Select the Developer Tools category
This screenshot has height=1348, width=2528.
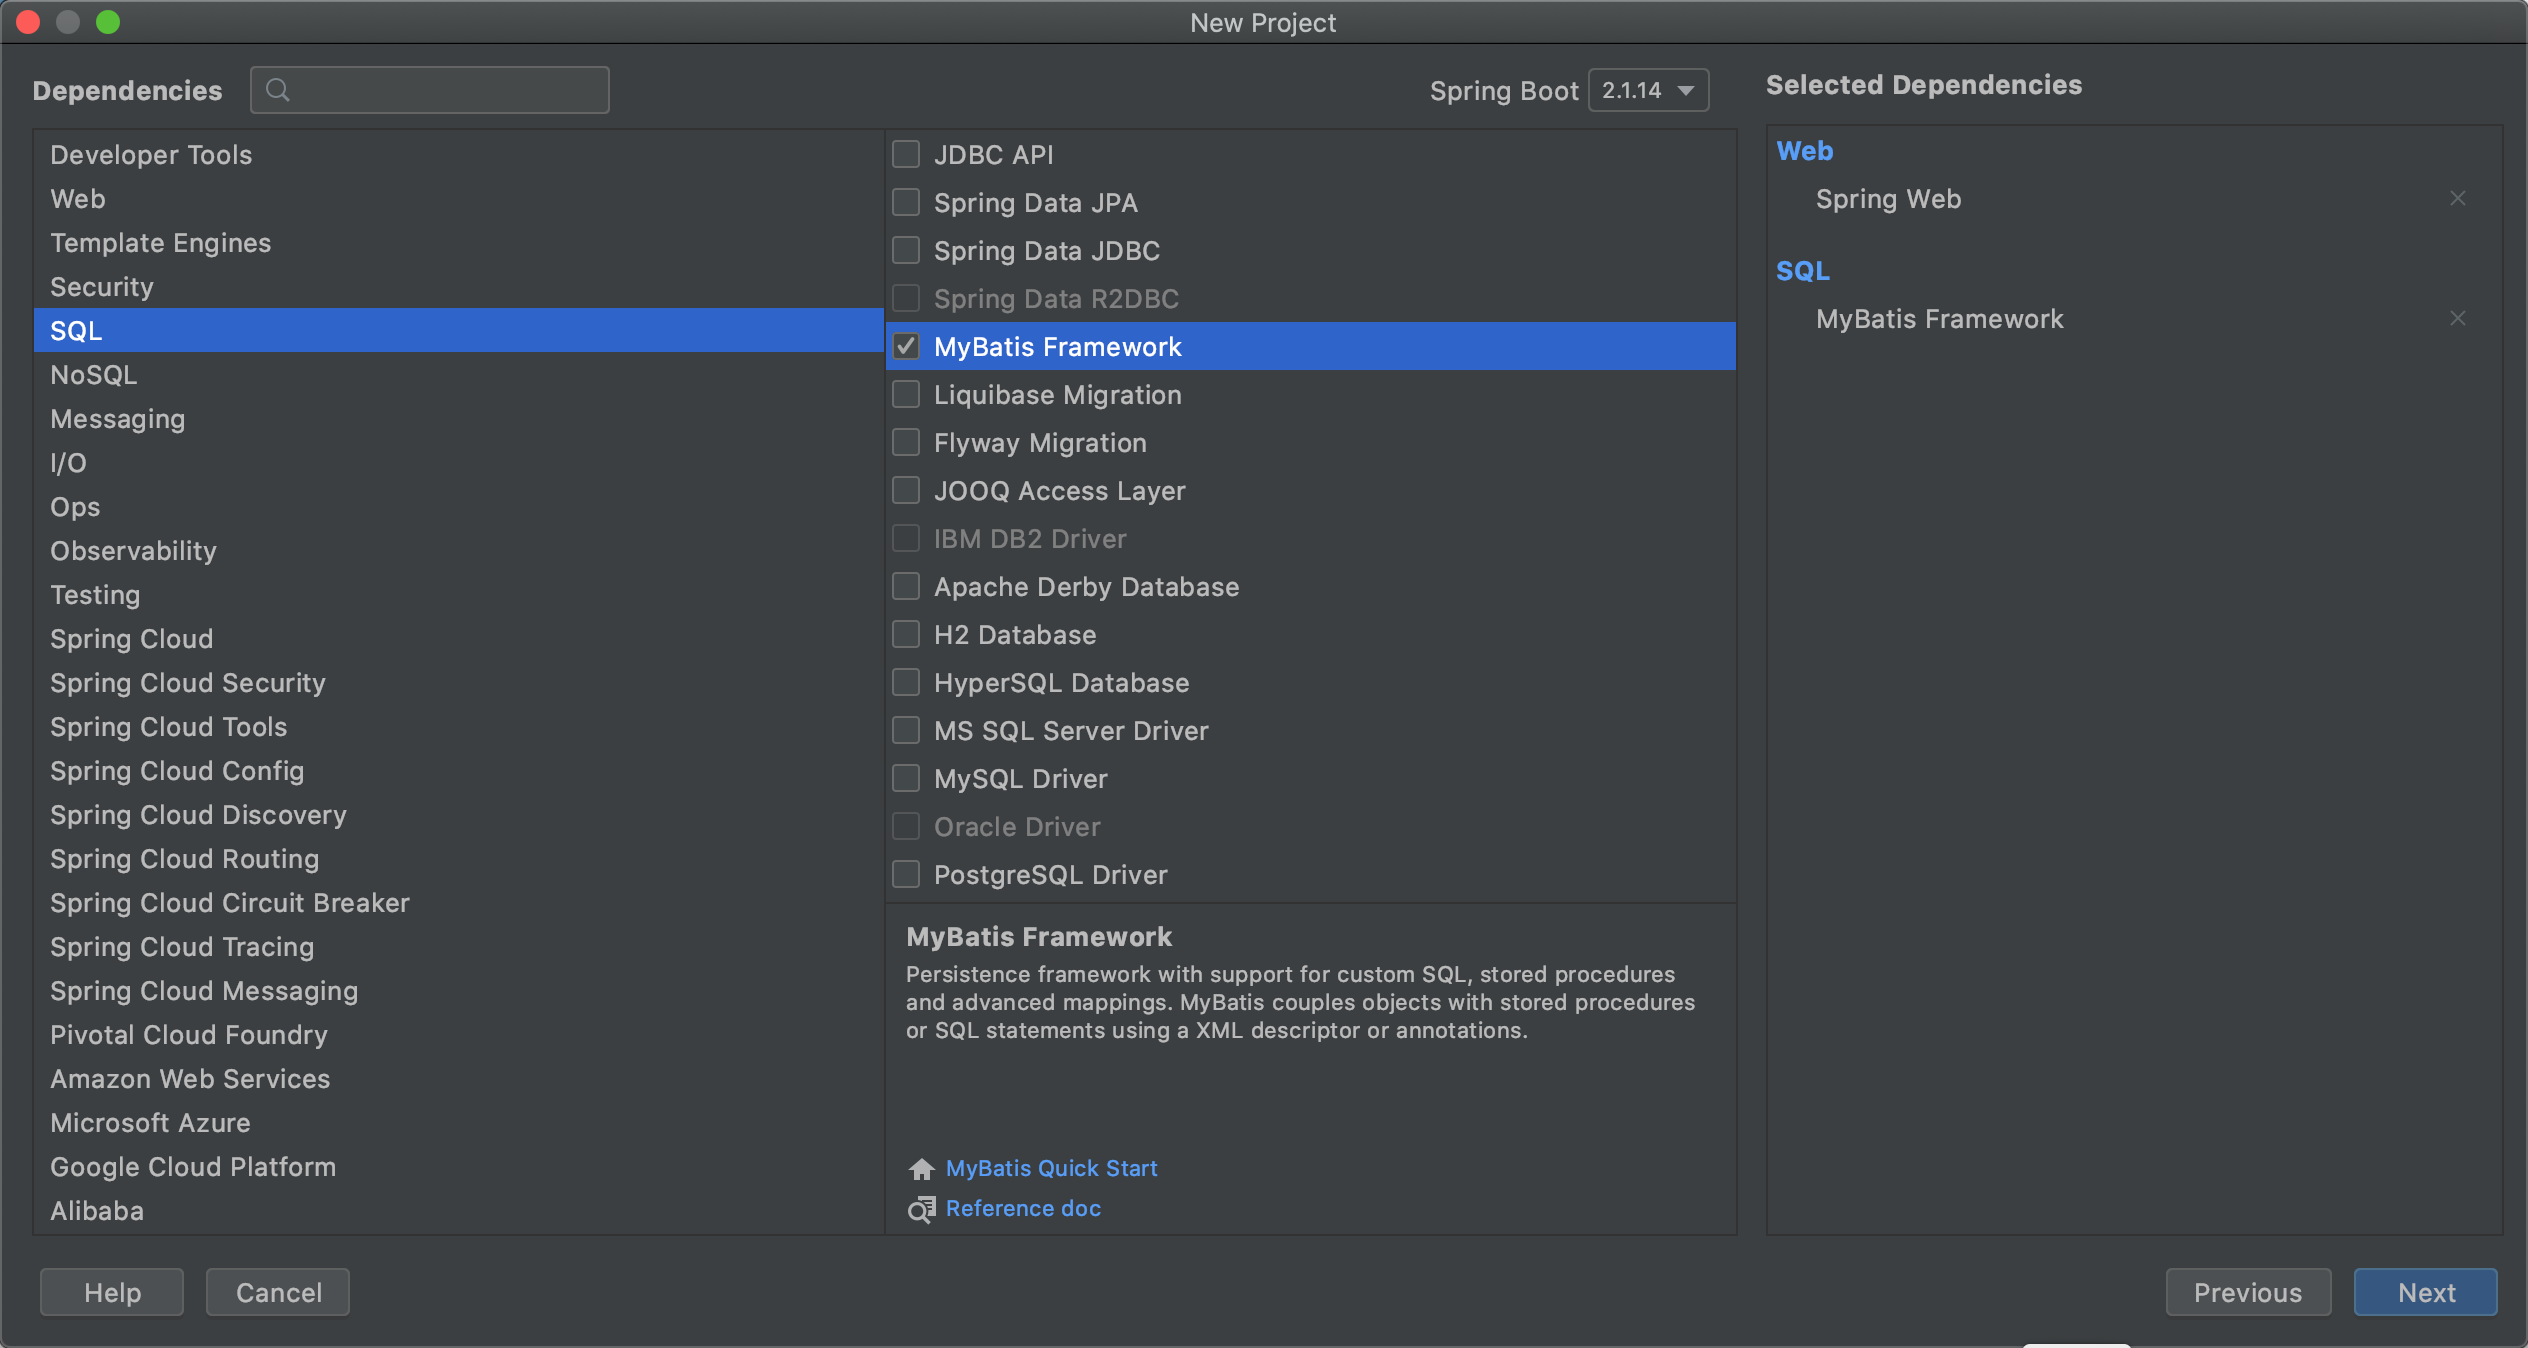[459, 155]
